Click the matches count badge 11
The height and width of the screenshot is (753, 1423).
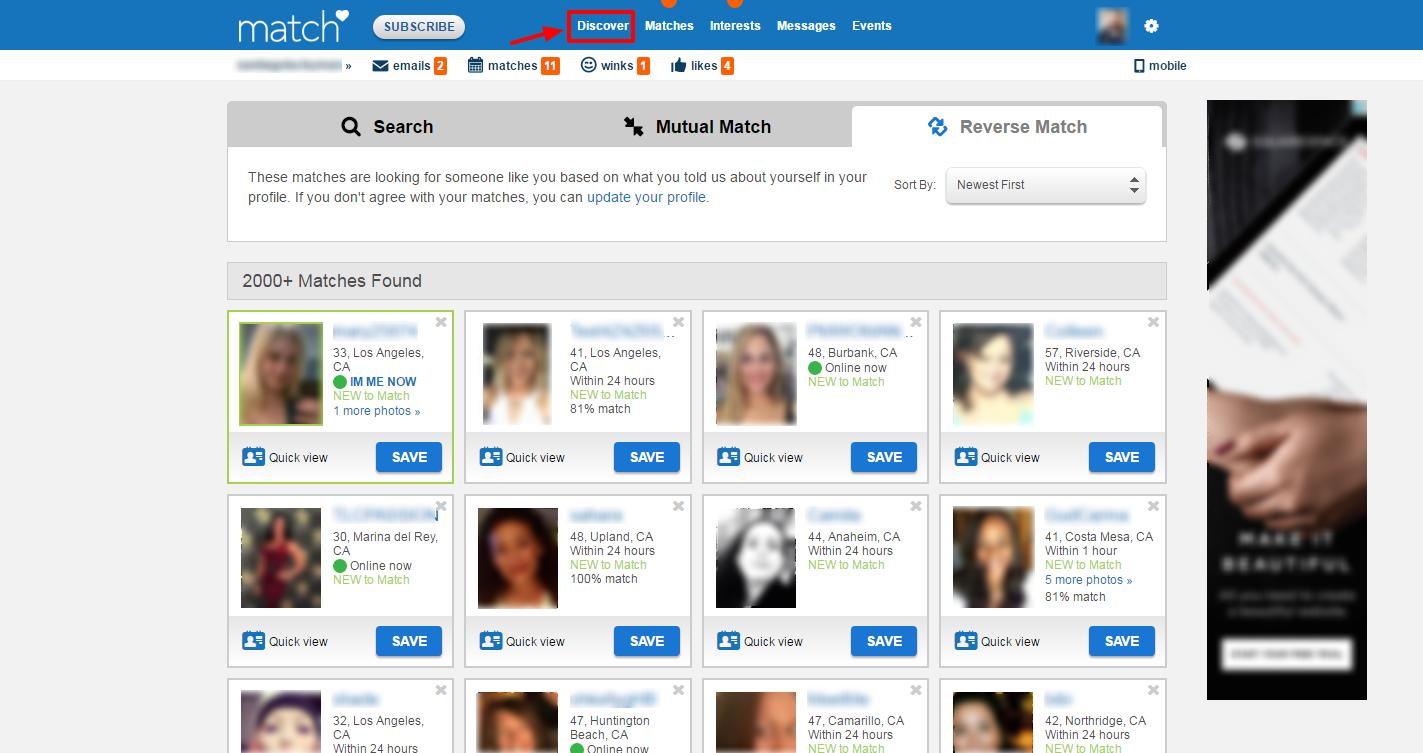(550, 66)
